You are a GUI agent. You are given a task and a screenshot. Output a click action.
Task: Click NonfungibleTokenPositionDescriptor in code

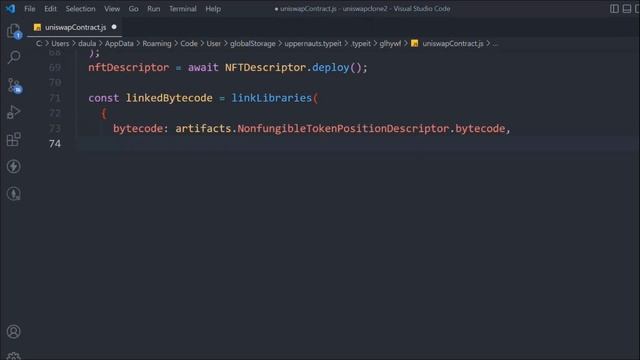pos(343,129)
